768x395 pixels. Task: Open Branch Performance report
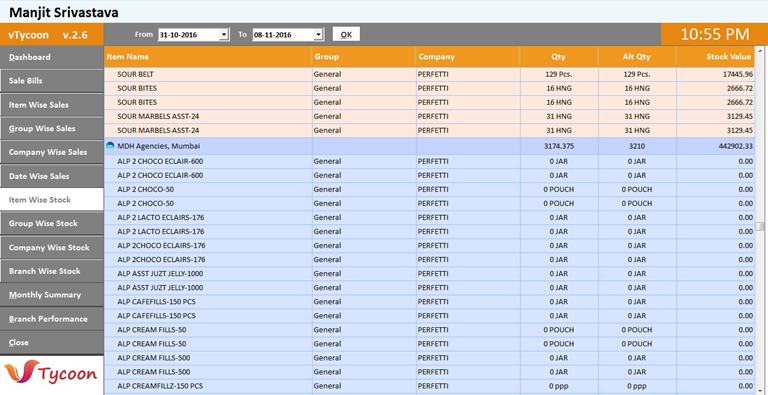coord(51,319)
